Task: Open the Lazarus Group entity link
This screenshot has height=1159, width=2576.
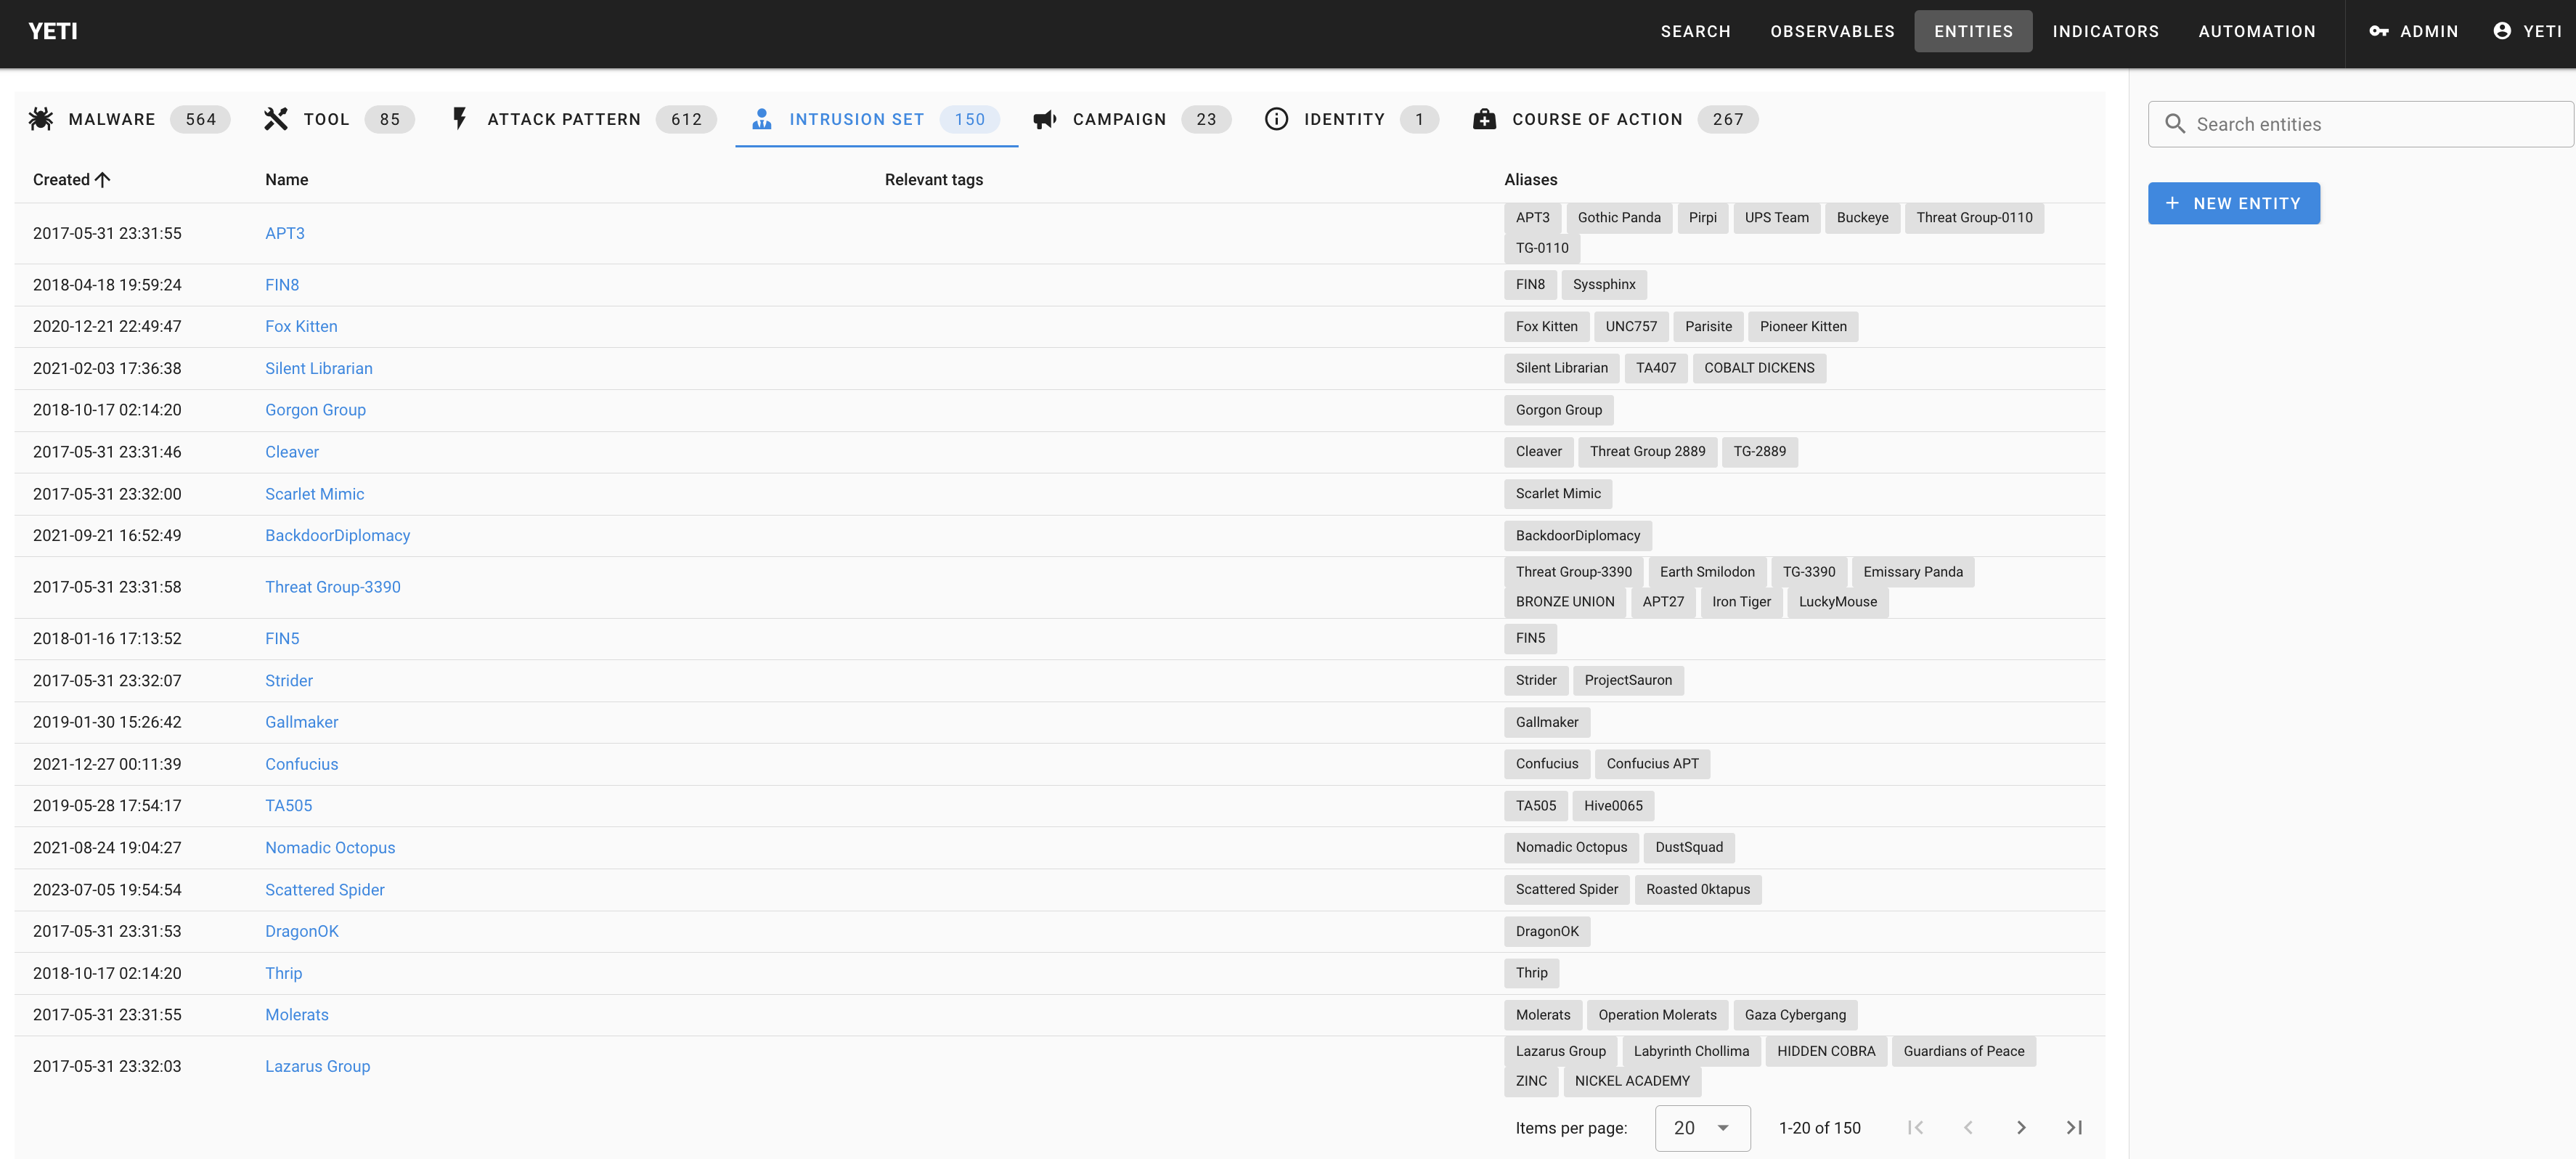Action: coord(317,1066)
